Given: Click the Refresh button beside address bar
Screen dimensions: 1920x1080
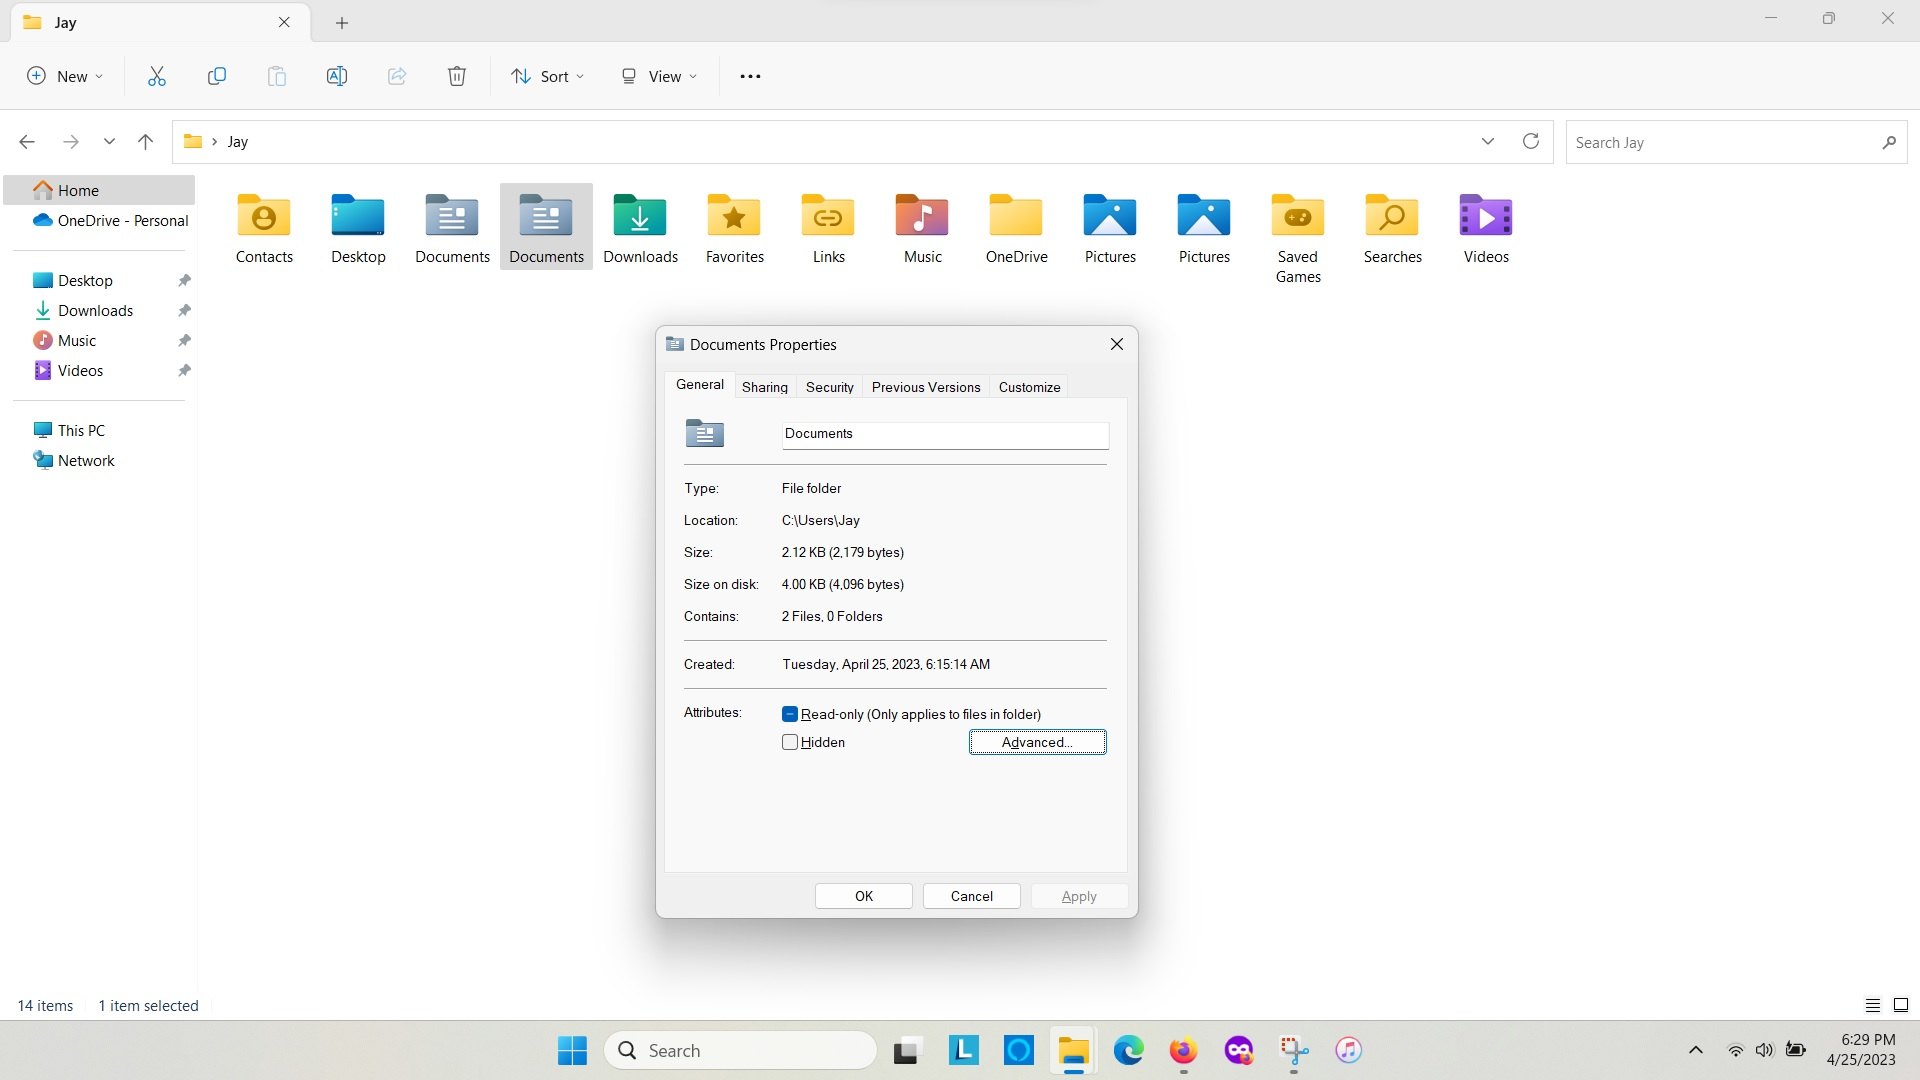Looking at the screenshot, I should tap(1530, 141).
